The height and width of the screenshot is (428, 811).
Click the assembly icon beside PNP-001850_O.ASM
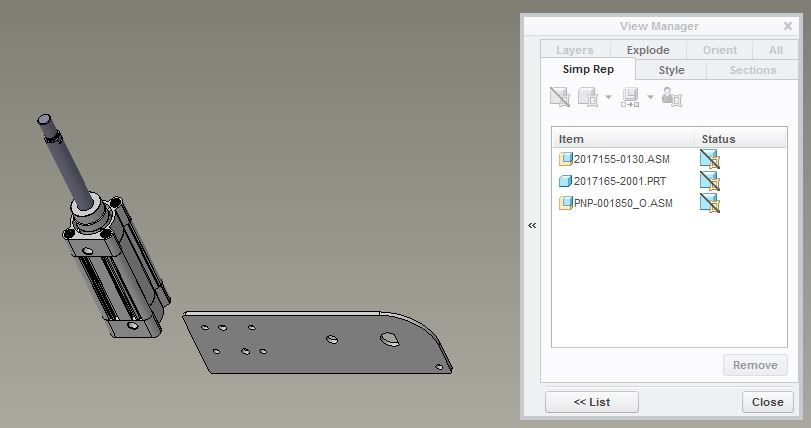(x=566, y=203)
